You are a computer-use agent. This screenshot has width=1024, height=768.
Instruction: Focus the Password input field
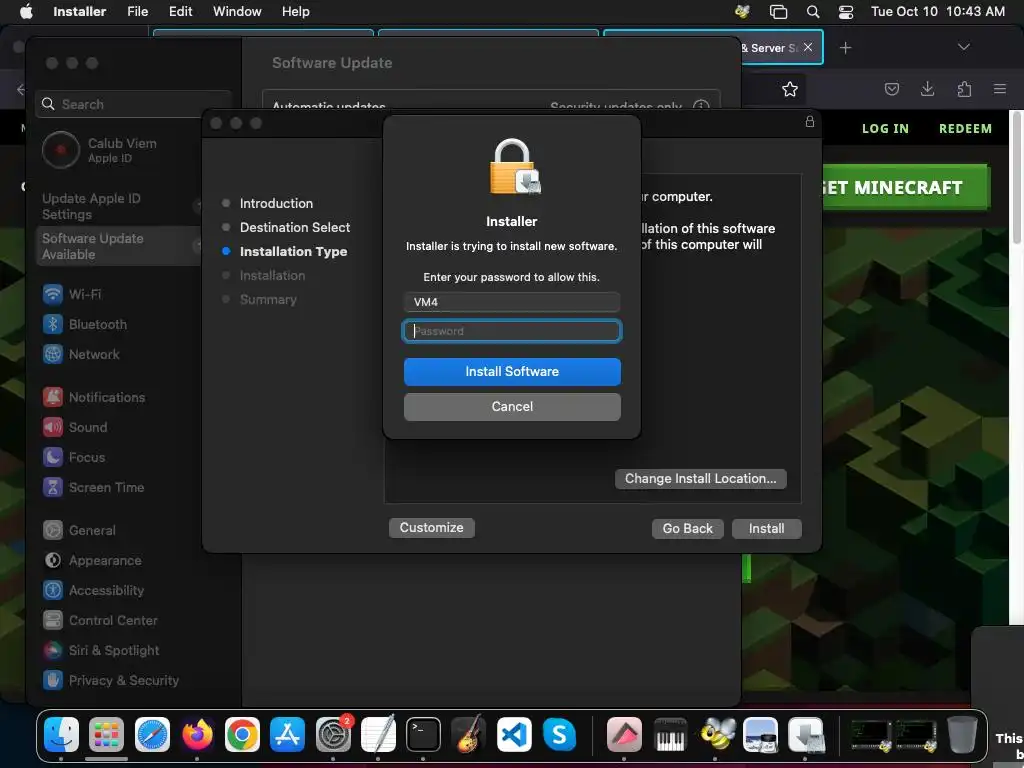[x=512, y=331]
